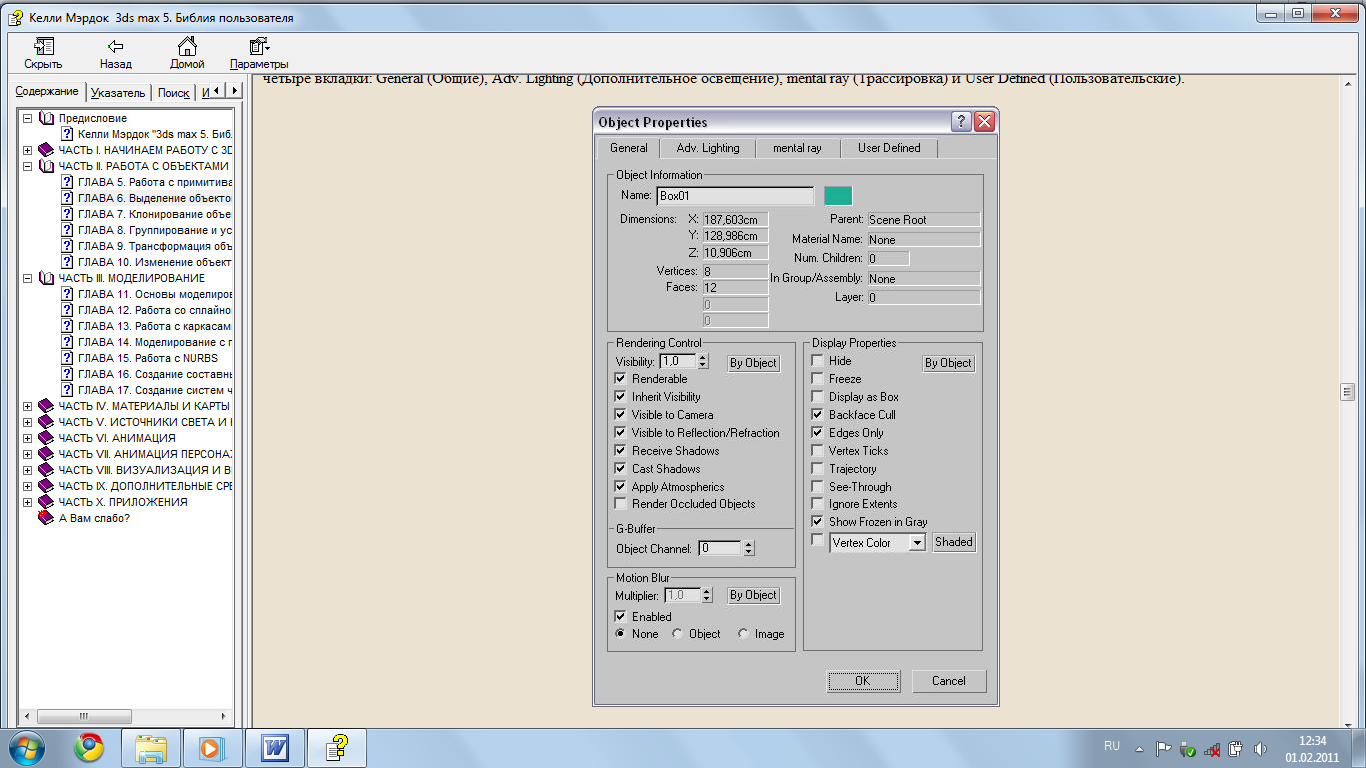Collapse the Предисловие tree node

(28, 118)
